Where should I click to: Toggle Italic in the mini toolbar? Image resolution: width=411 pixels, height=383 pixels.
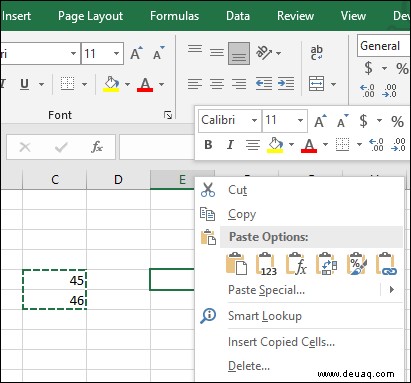click(230, 145)
